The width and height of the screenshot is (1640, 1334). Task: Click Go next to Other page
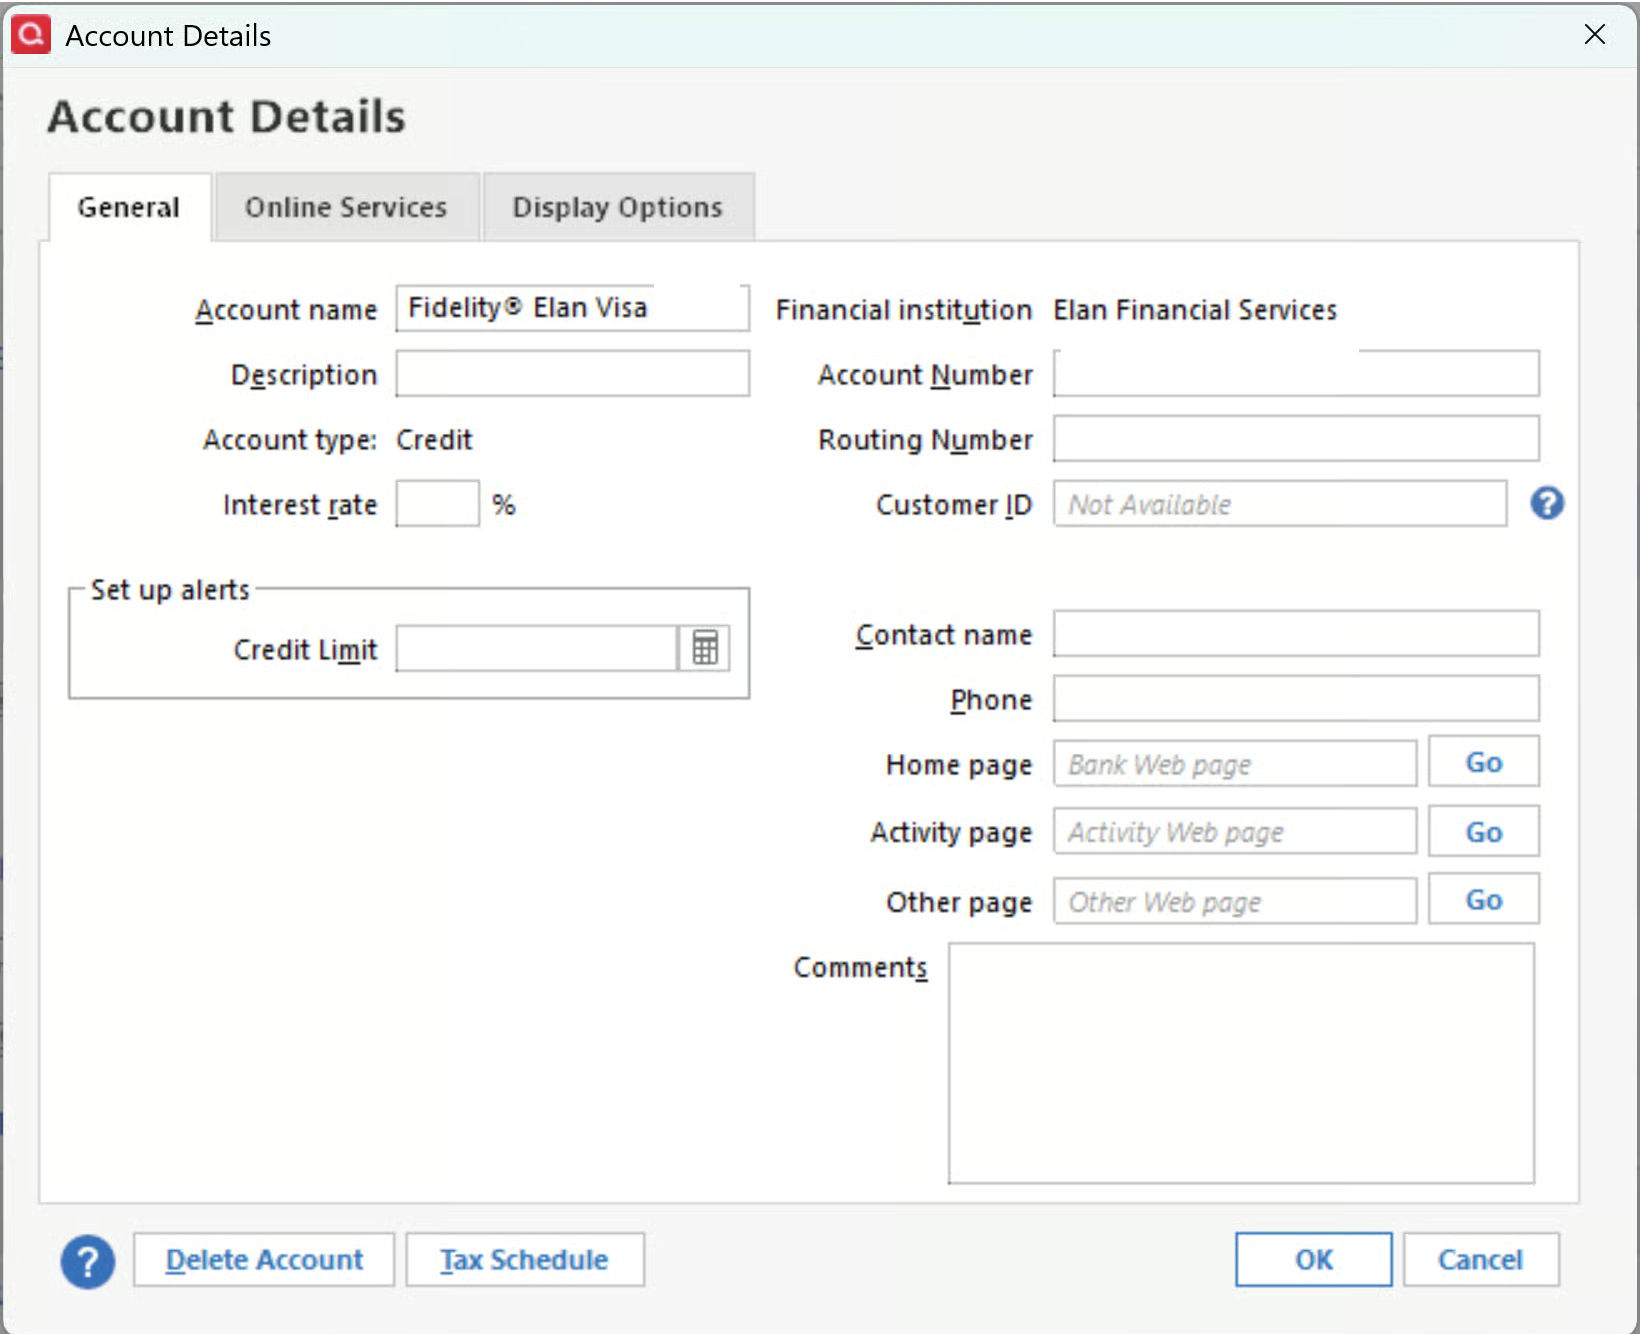pyautogui.click(x=1484, y=900)
